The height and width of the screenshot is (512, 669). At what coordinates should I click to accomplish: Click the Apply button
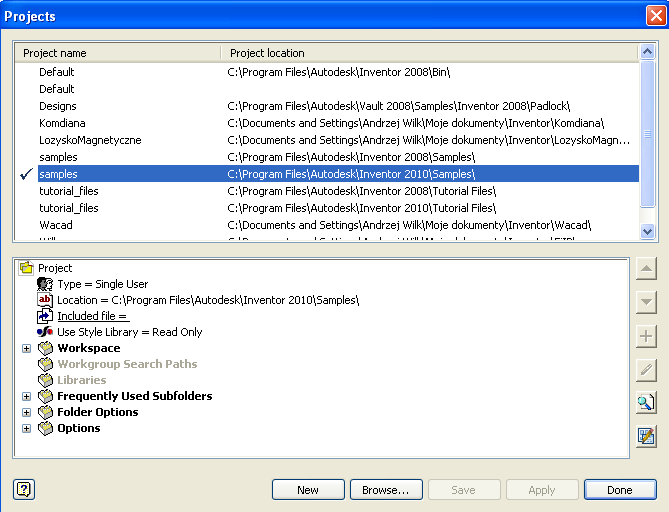542,490
